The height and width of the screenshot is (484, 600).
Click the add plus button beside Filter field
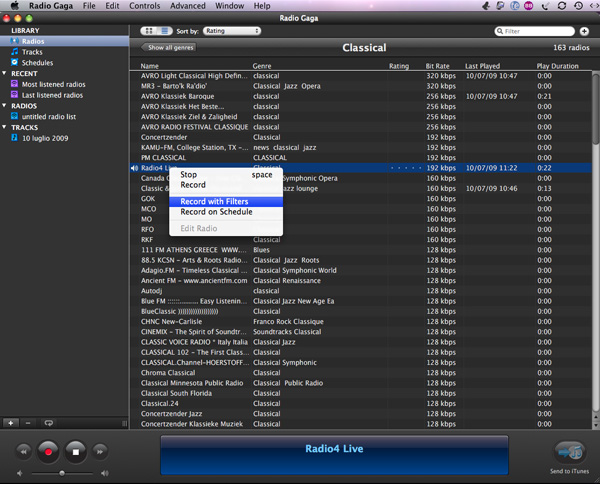coord(584,31)
